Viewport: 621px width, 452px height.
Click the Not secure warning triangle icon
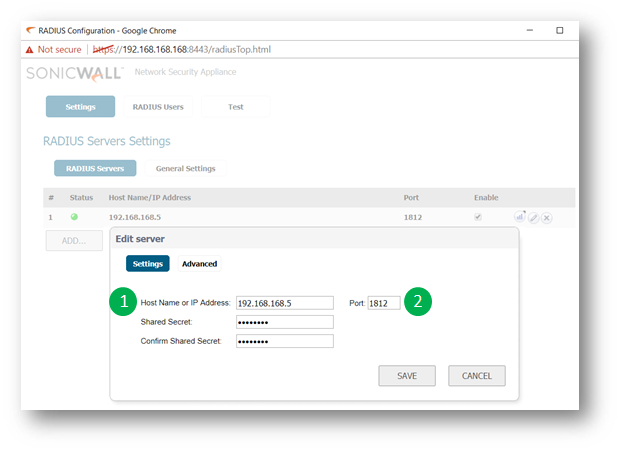tap(29, 50)
